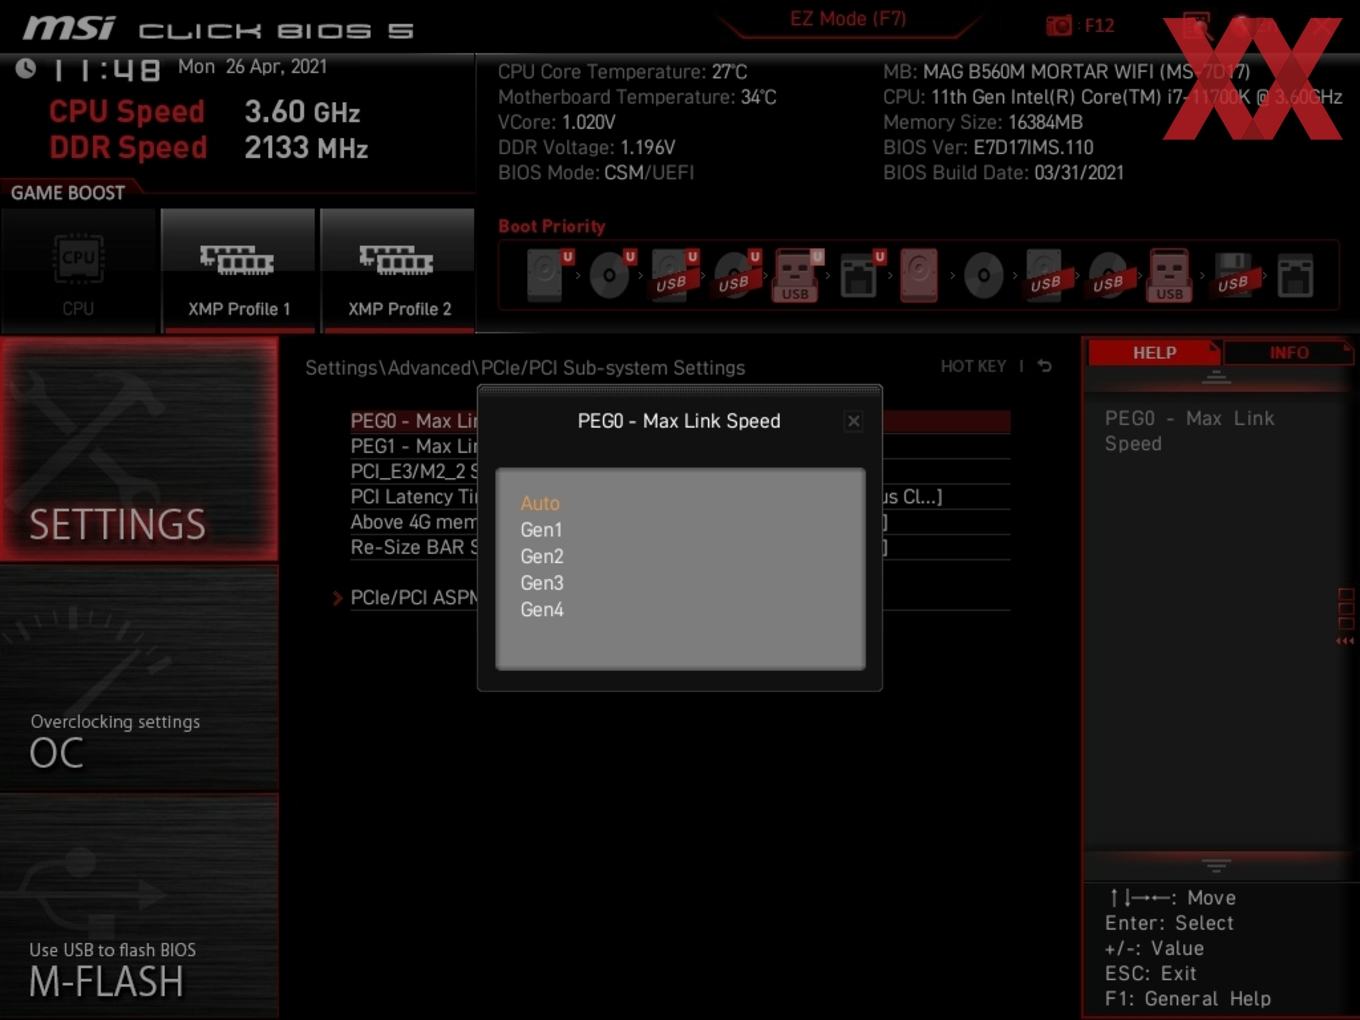Click the F12 screenshot camera icon

tap(1058, 26)
